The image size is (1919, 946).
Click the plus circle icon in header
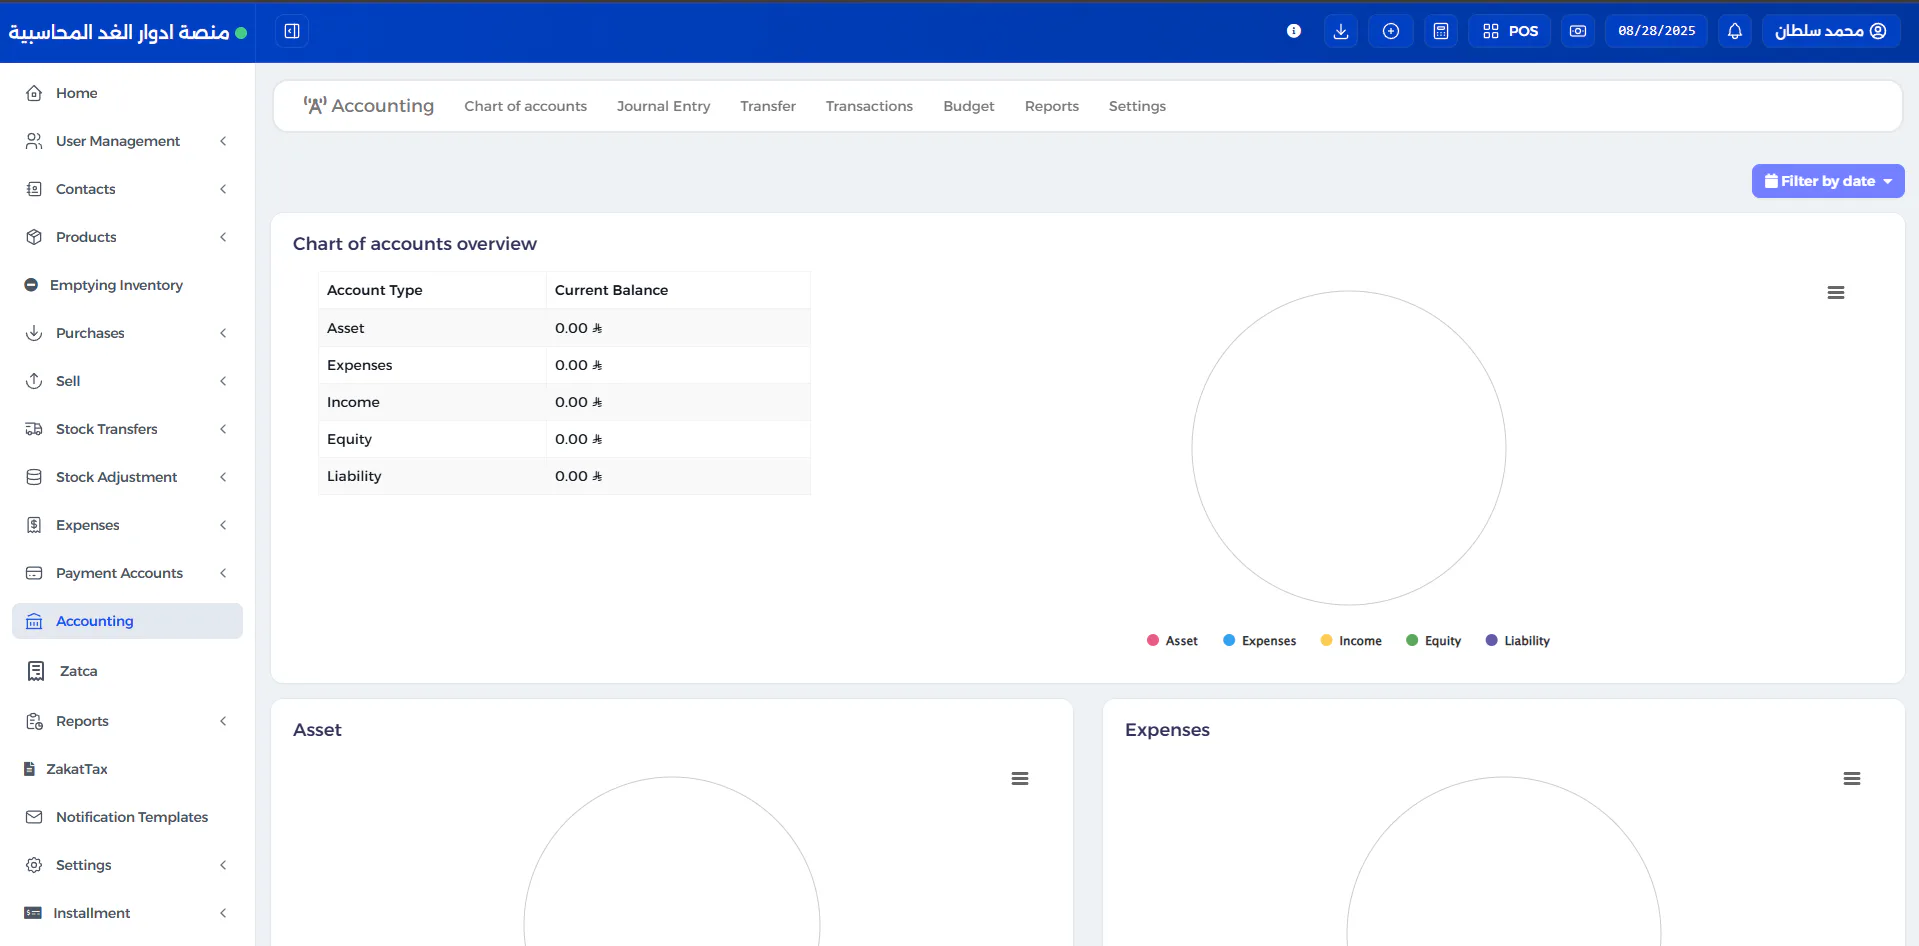1391,31
